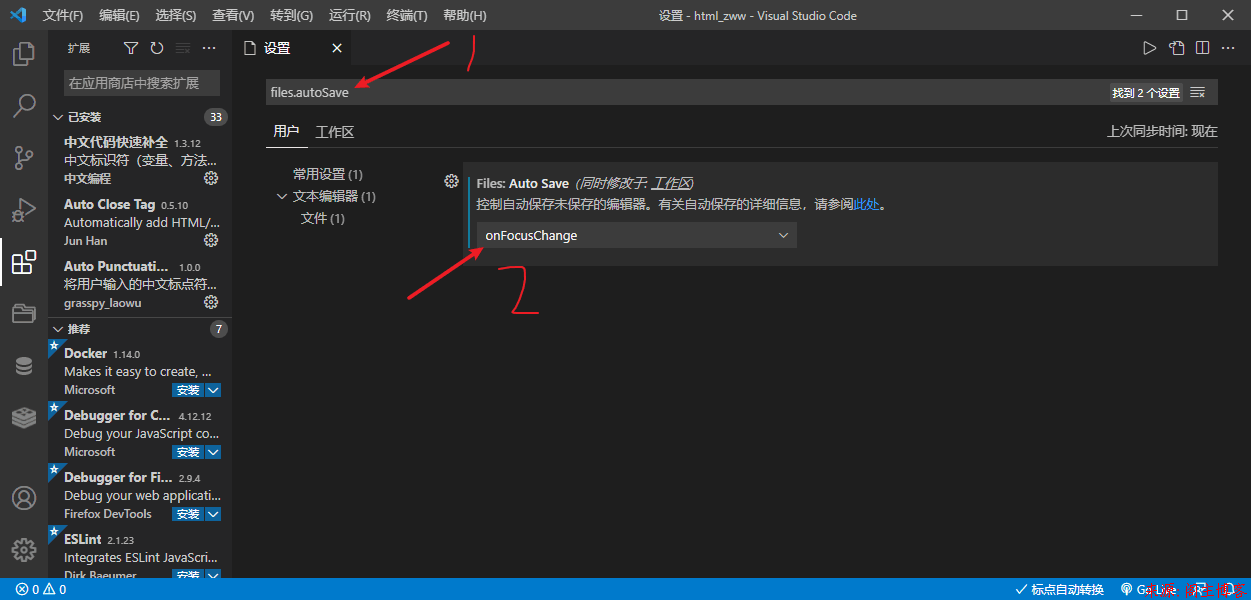Open the 编辑(E) menu
The image size is (1251, 600).
point(120,15)
